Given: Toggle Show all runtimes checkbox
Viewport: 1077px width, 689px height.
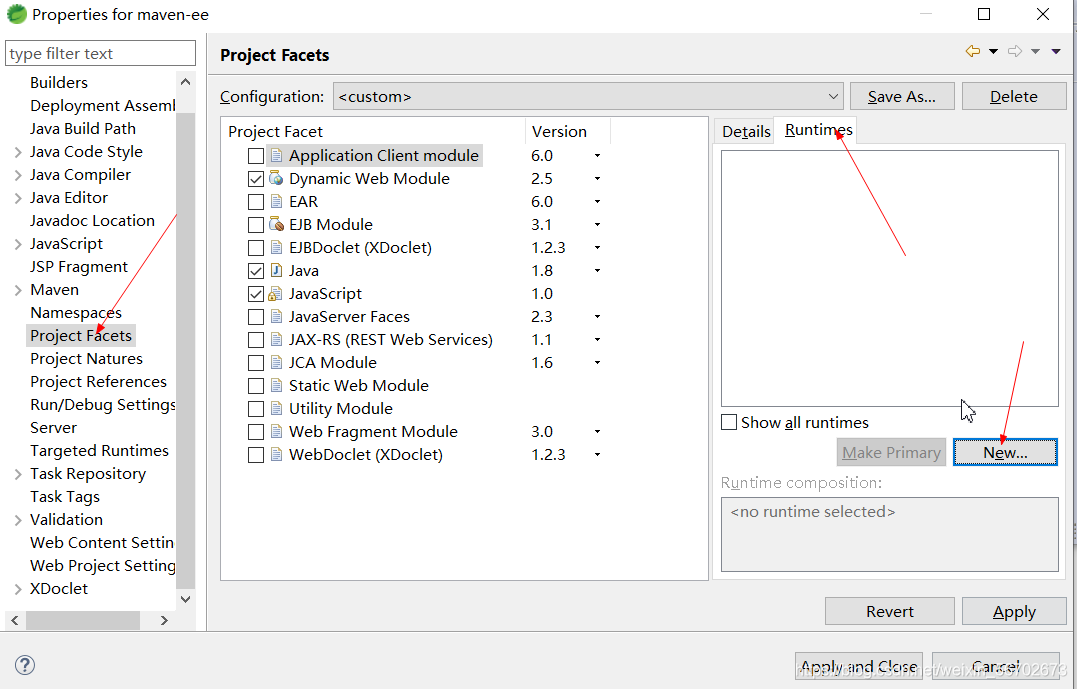Looking at the screenshot, I should (729, 422).
